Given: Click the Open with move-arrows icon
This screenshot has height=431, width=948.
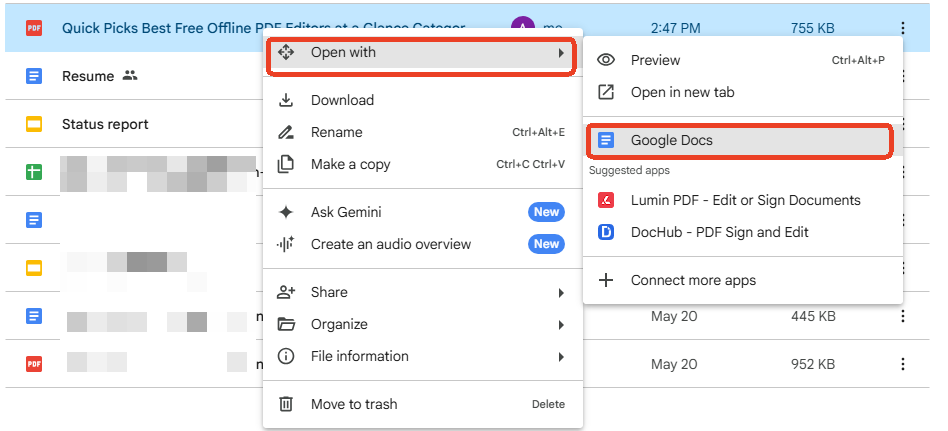Looking at the screenshot, I should [285, 53].
